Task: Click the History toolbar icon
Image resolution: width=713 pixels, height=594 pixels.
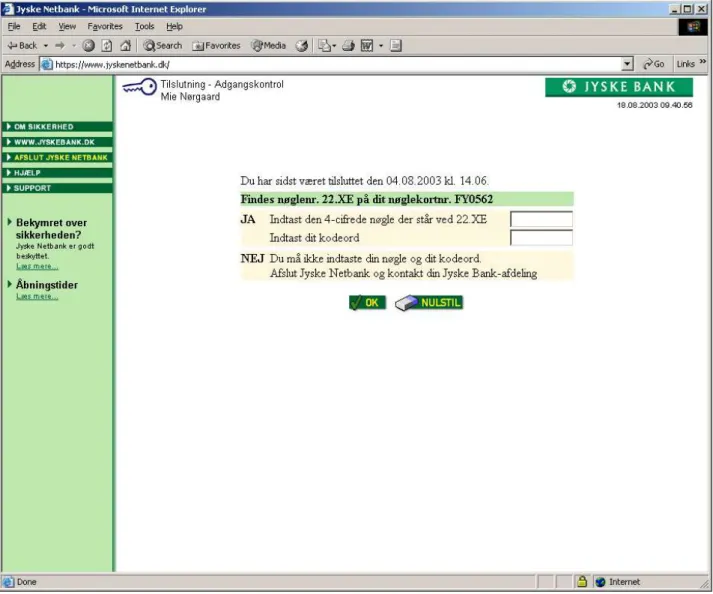Action: (301, 45)
